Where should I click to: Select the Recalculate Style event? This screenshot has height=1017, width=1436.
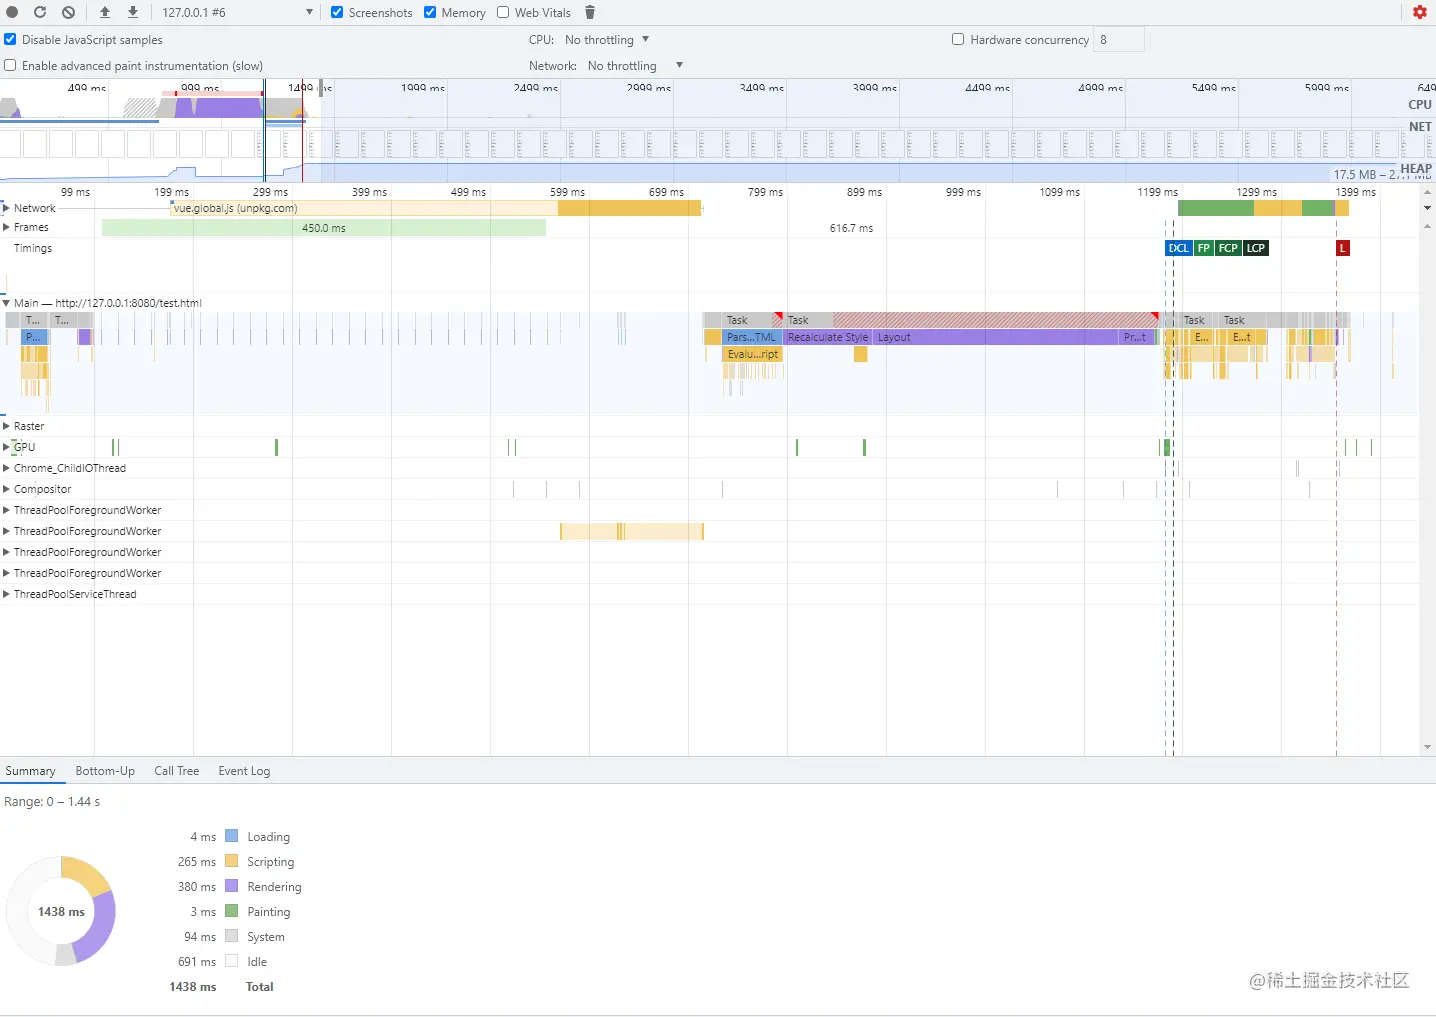tap(828, 337)
